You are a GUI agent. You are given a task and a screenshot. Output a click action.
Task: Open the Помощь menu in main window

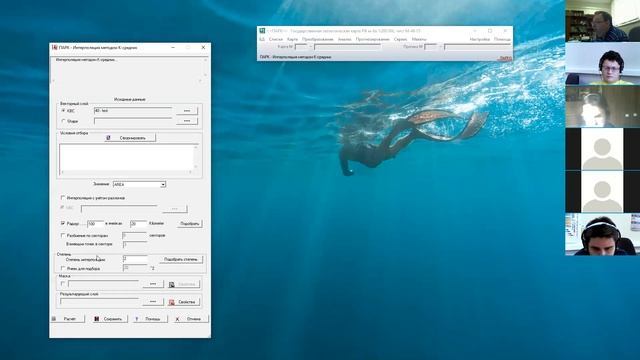pos(502,39)
